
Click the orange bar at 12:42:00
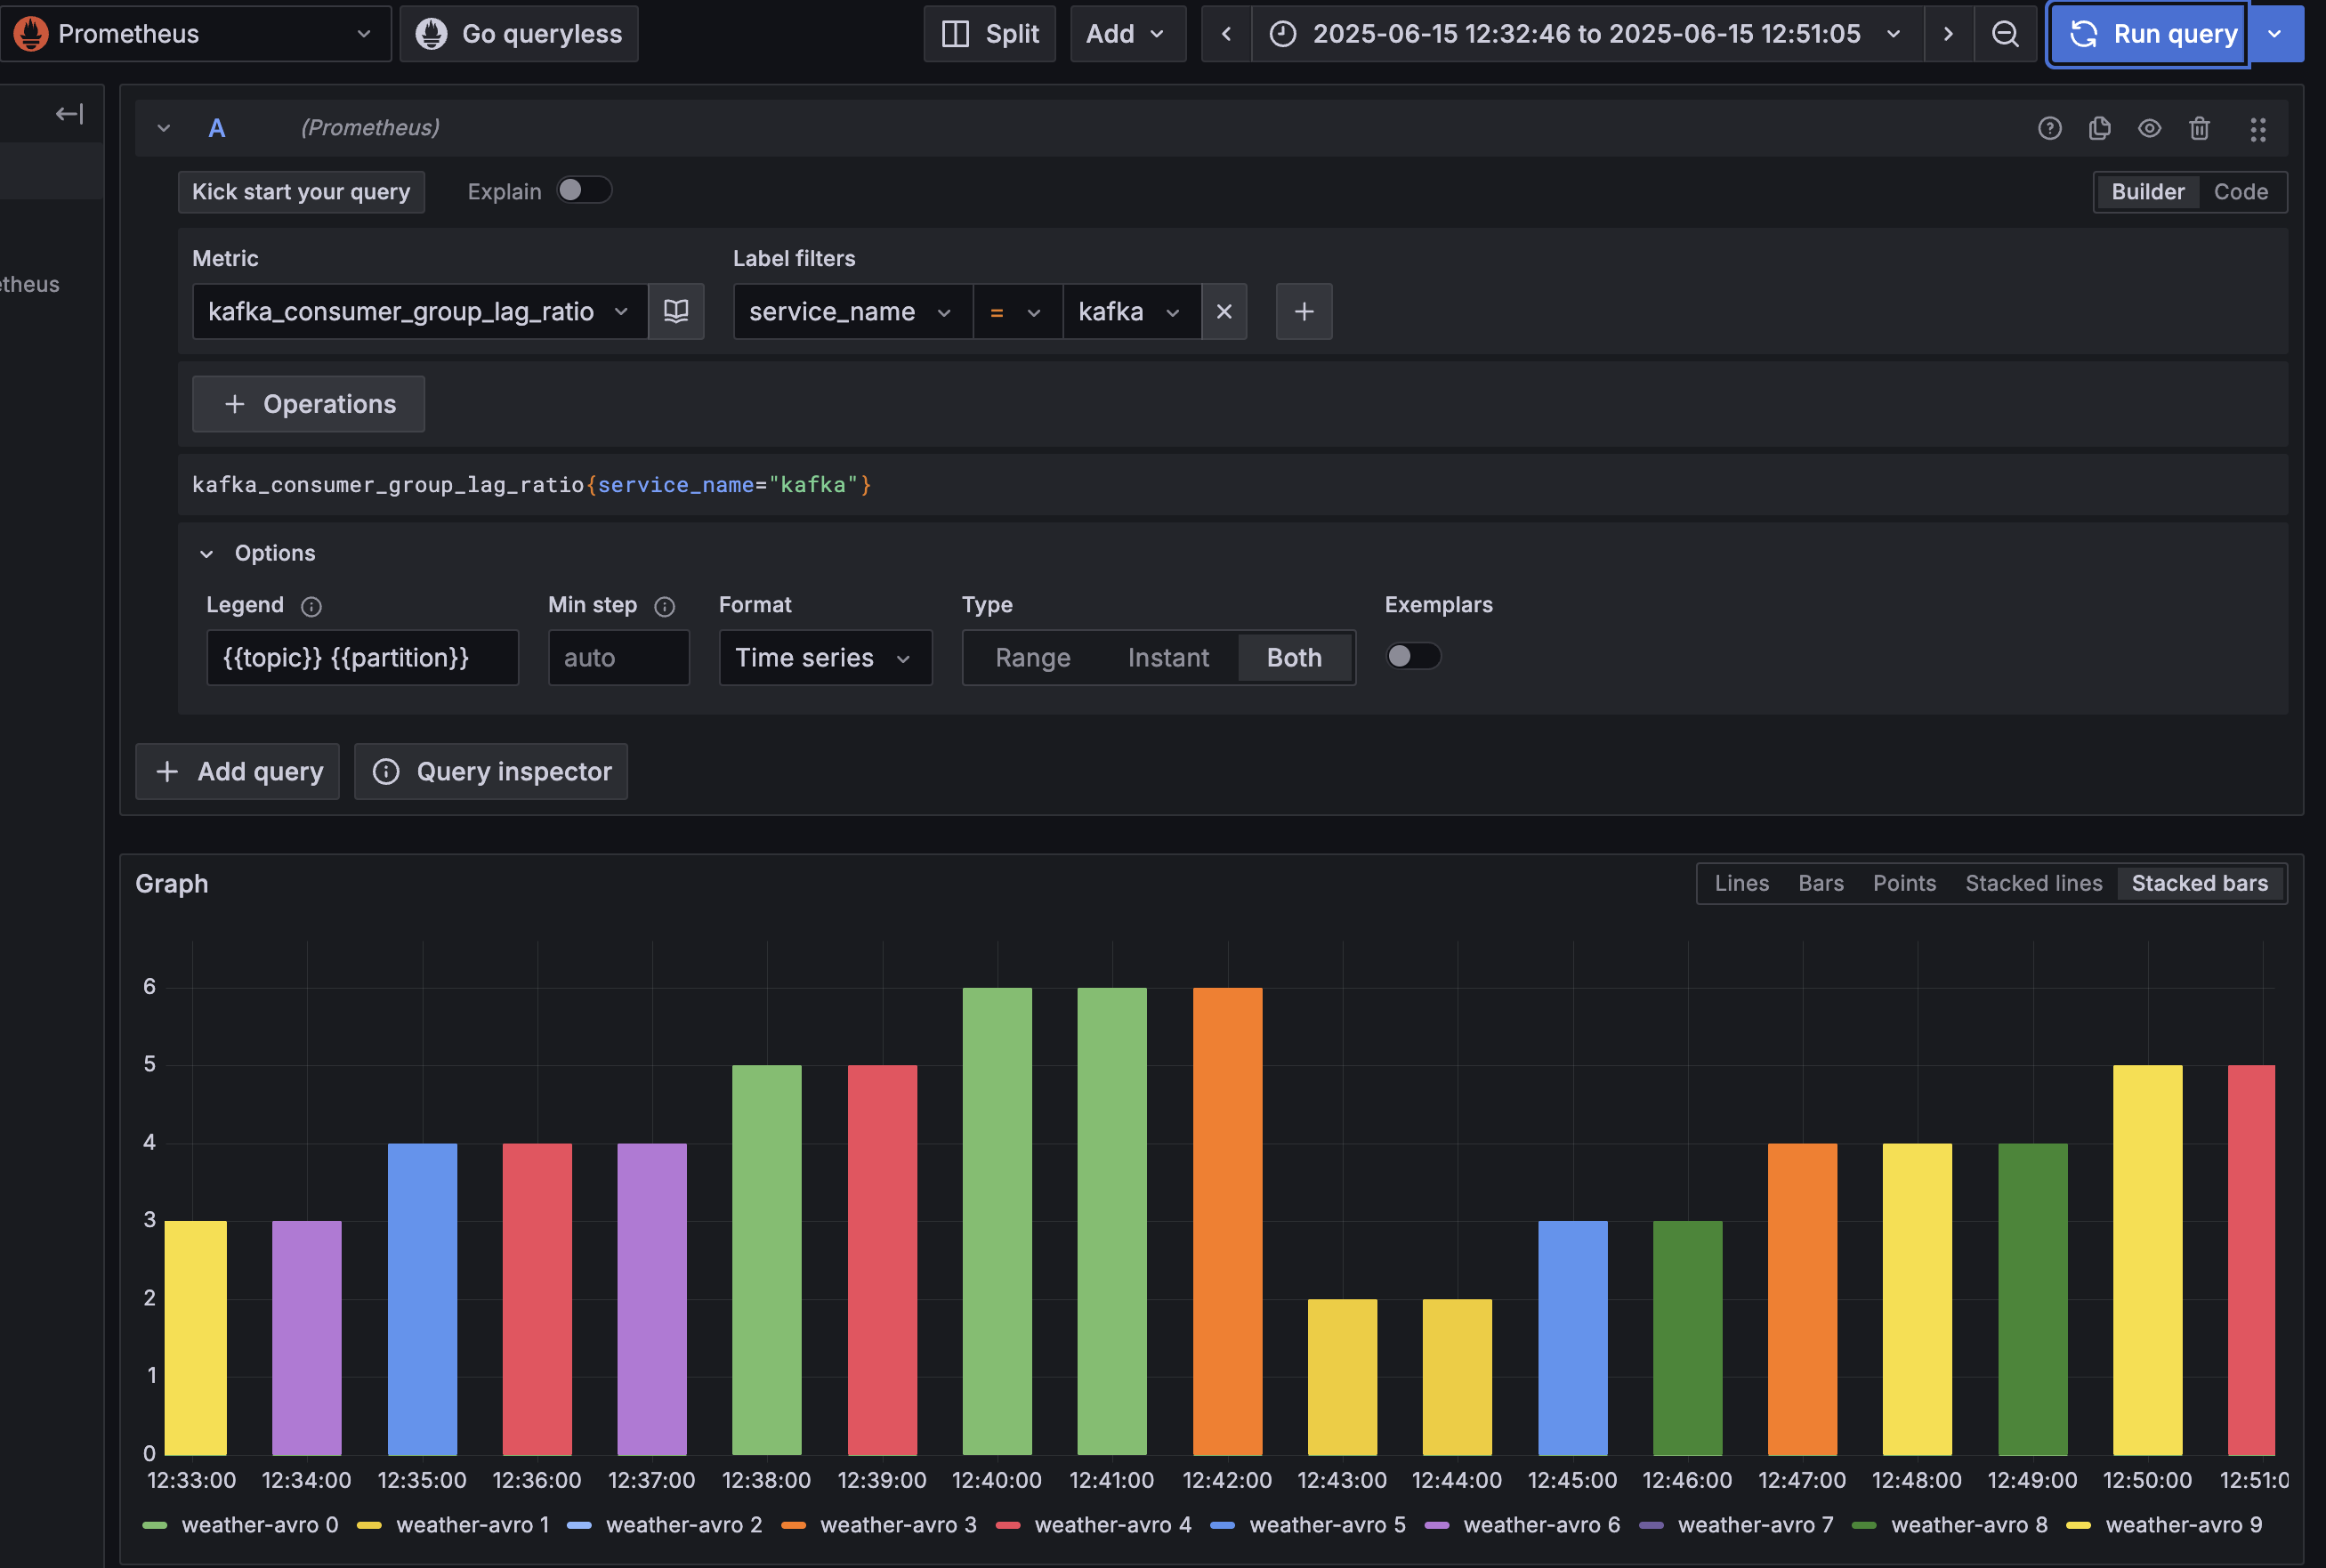click(1227, 1221)
